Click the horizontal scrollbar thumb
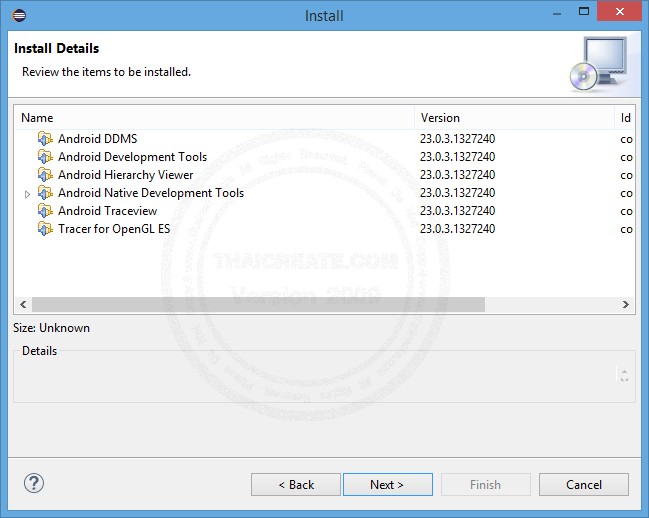Screen dimensions: 649x518 pos(258,305)
